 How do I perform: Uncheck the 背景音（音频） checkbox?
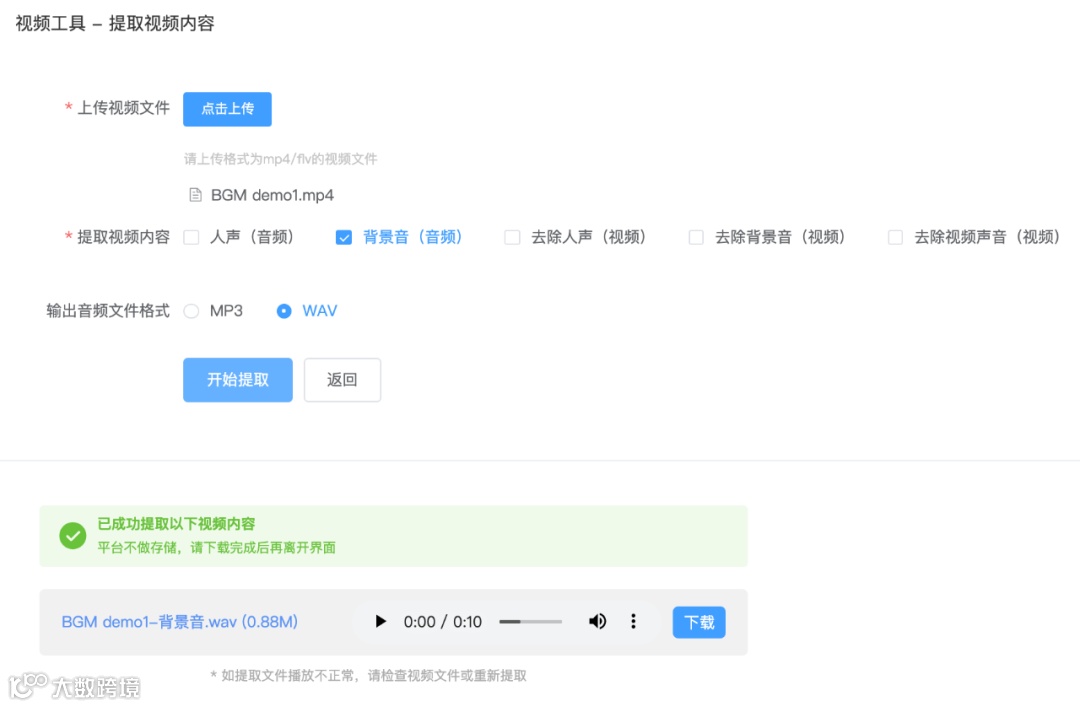[344, 237]
